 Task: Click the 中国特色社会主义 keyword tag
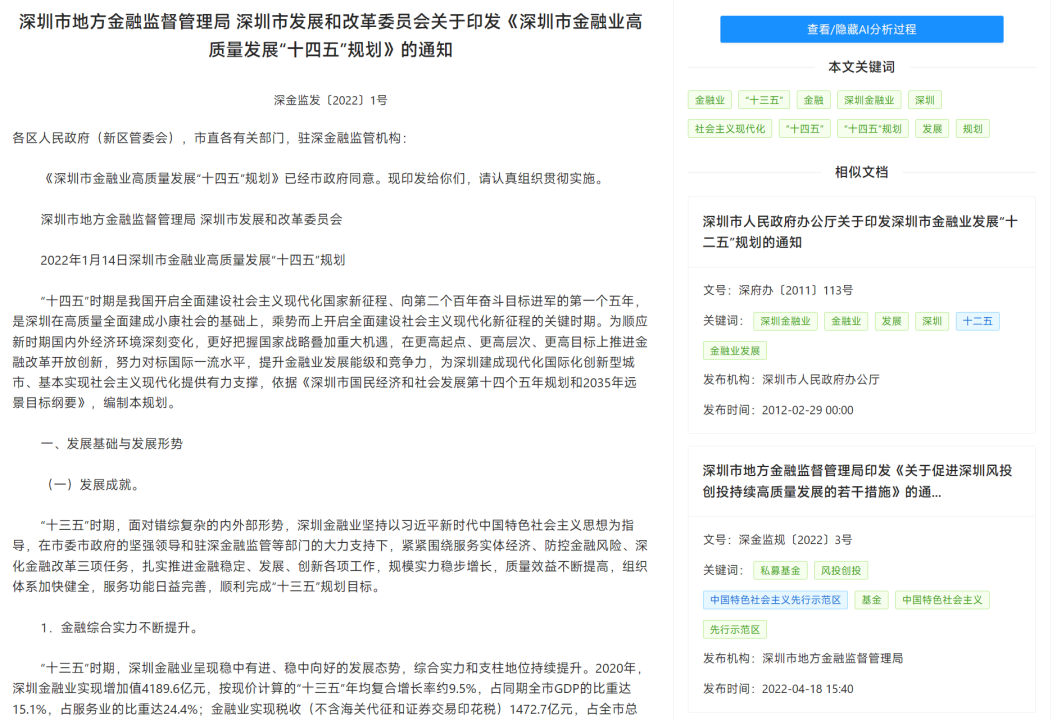[x=941, y=598]
